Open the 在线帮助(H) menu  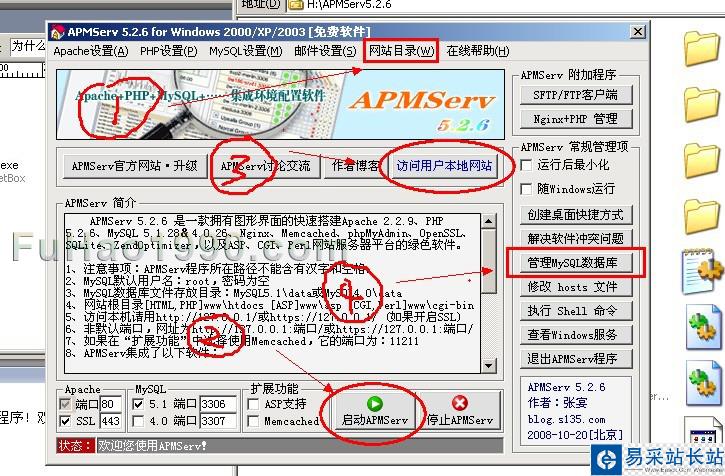tap(478, 51)
